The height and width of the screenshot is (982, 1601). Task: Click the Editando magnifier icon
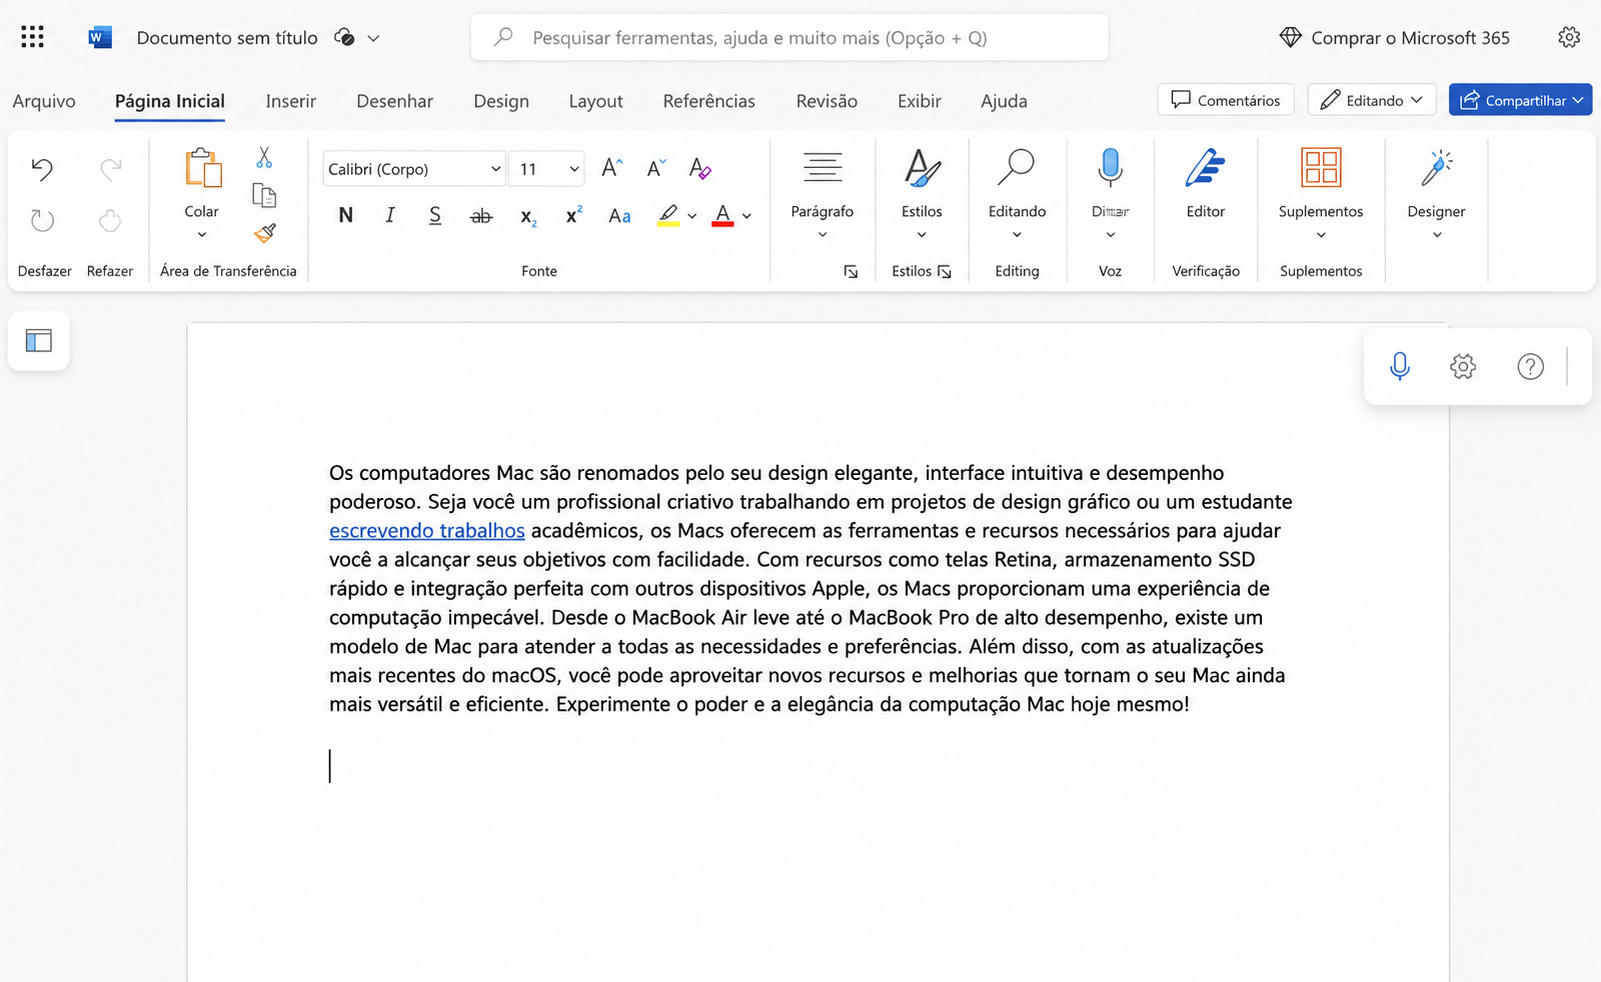pyautogui.click(x=1016, y=168)
